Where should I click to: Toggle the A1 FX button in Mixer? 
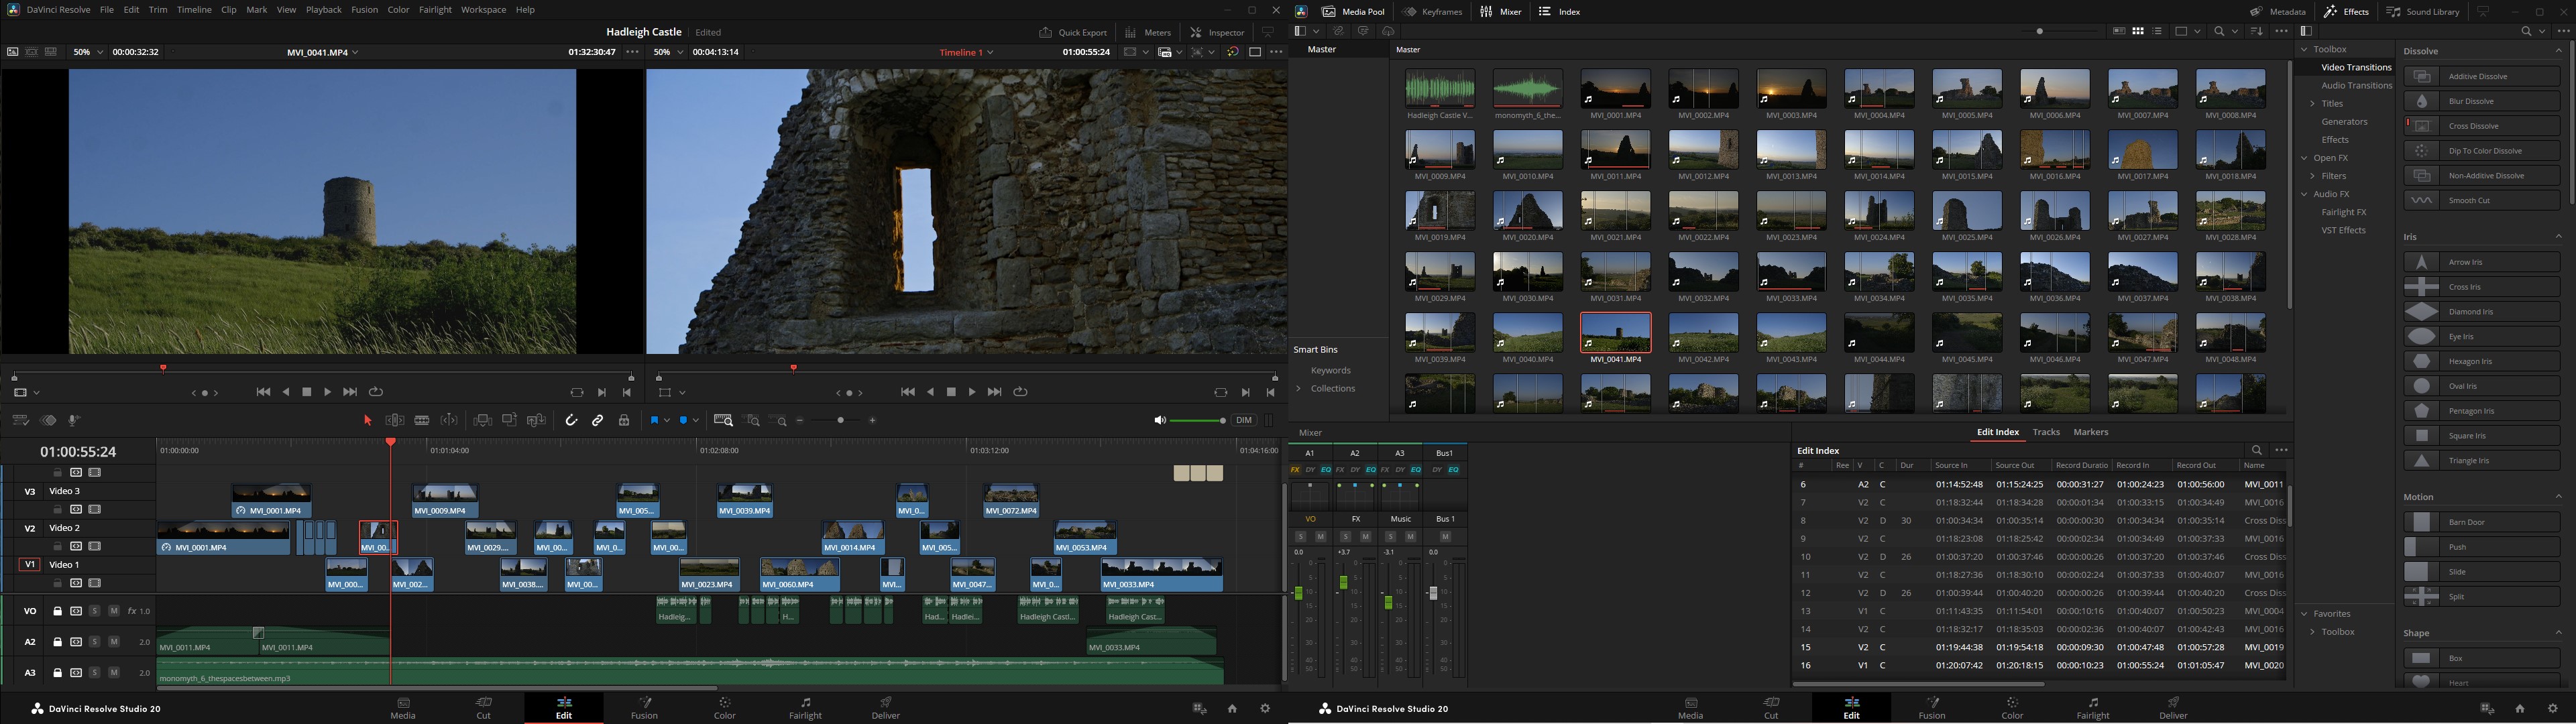tap(1295, 470)
